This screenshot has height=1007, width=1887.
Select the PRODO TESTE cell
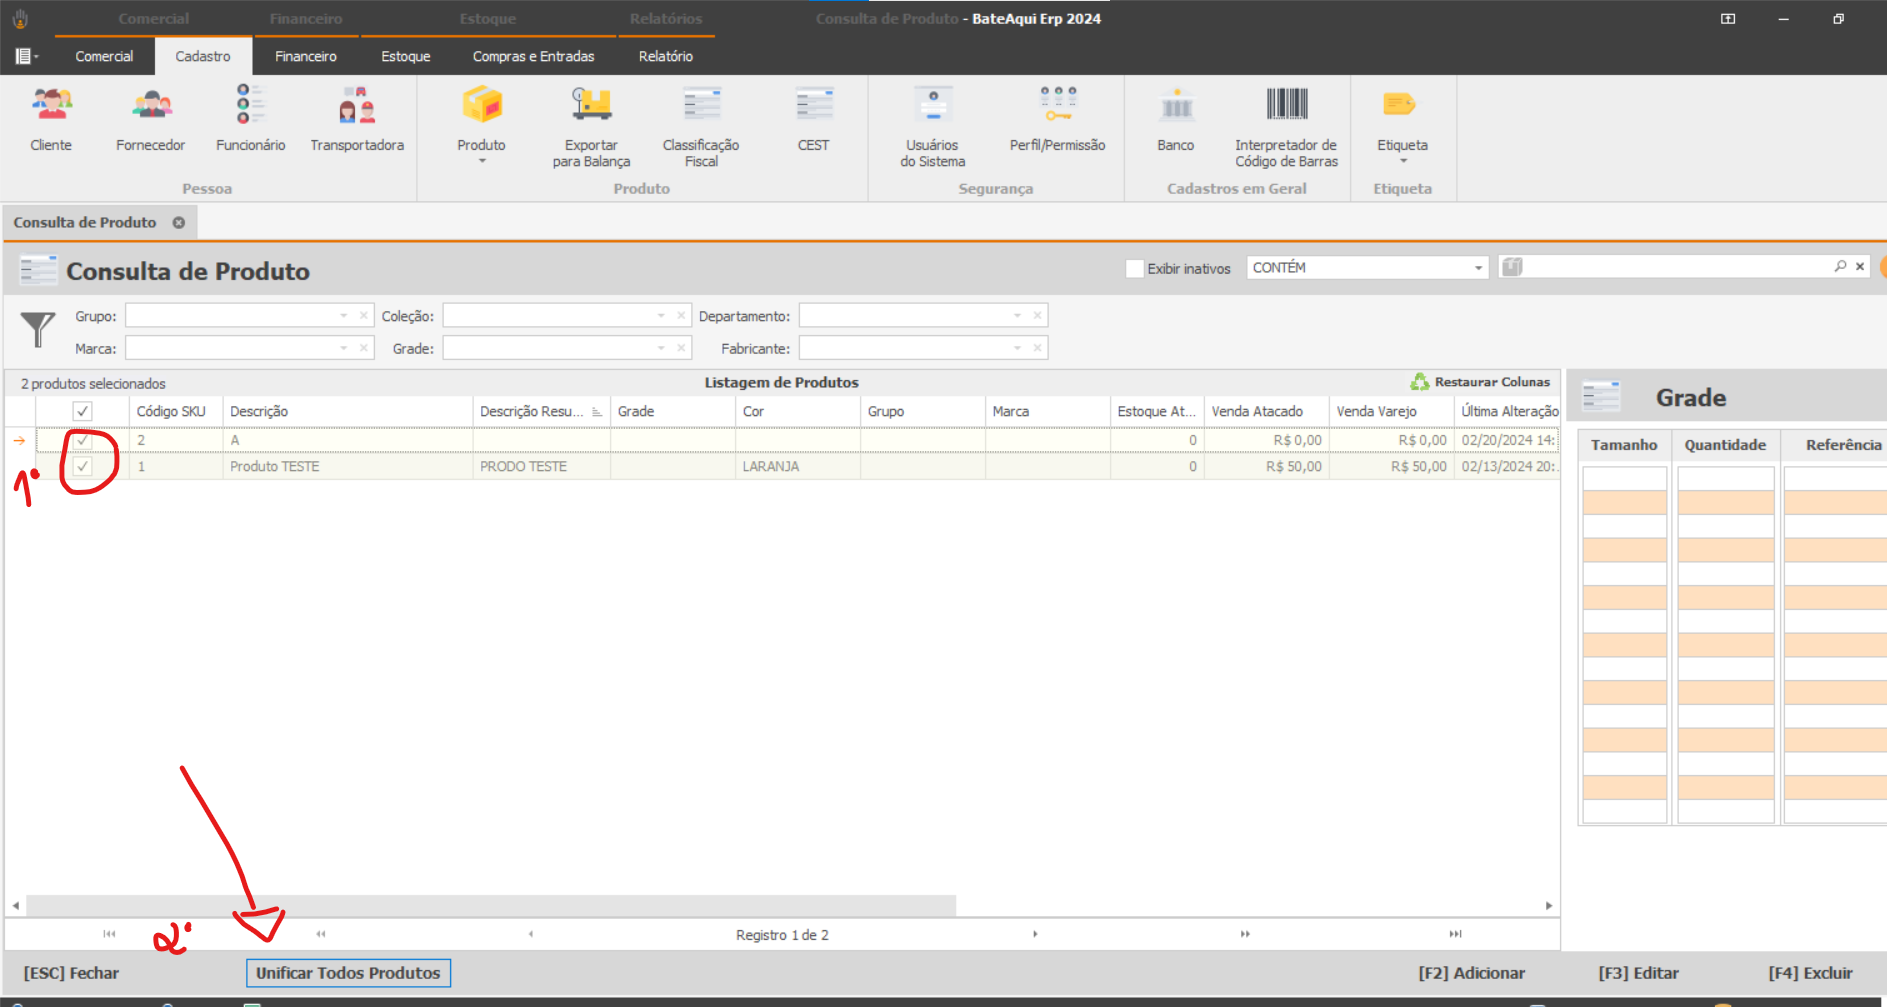point(541,466)
